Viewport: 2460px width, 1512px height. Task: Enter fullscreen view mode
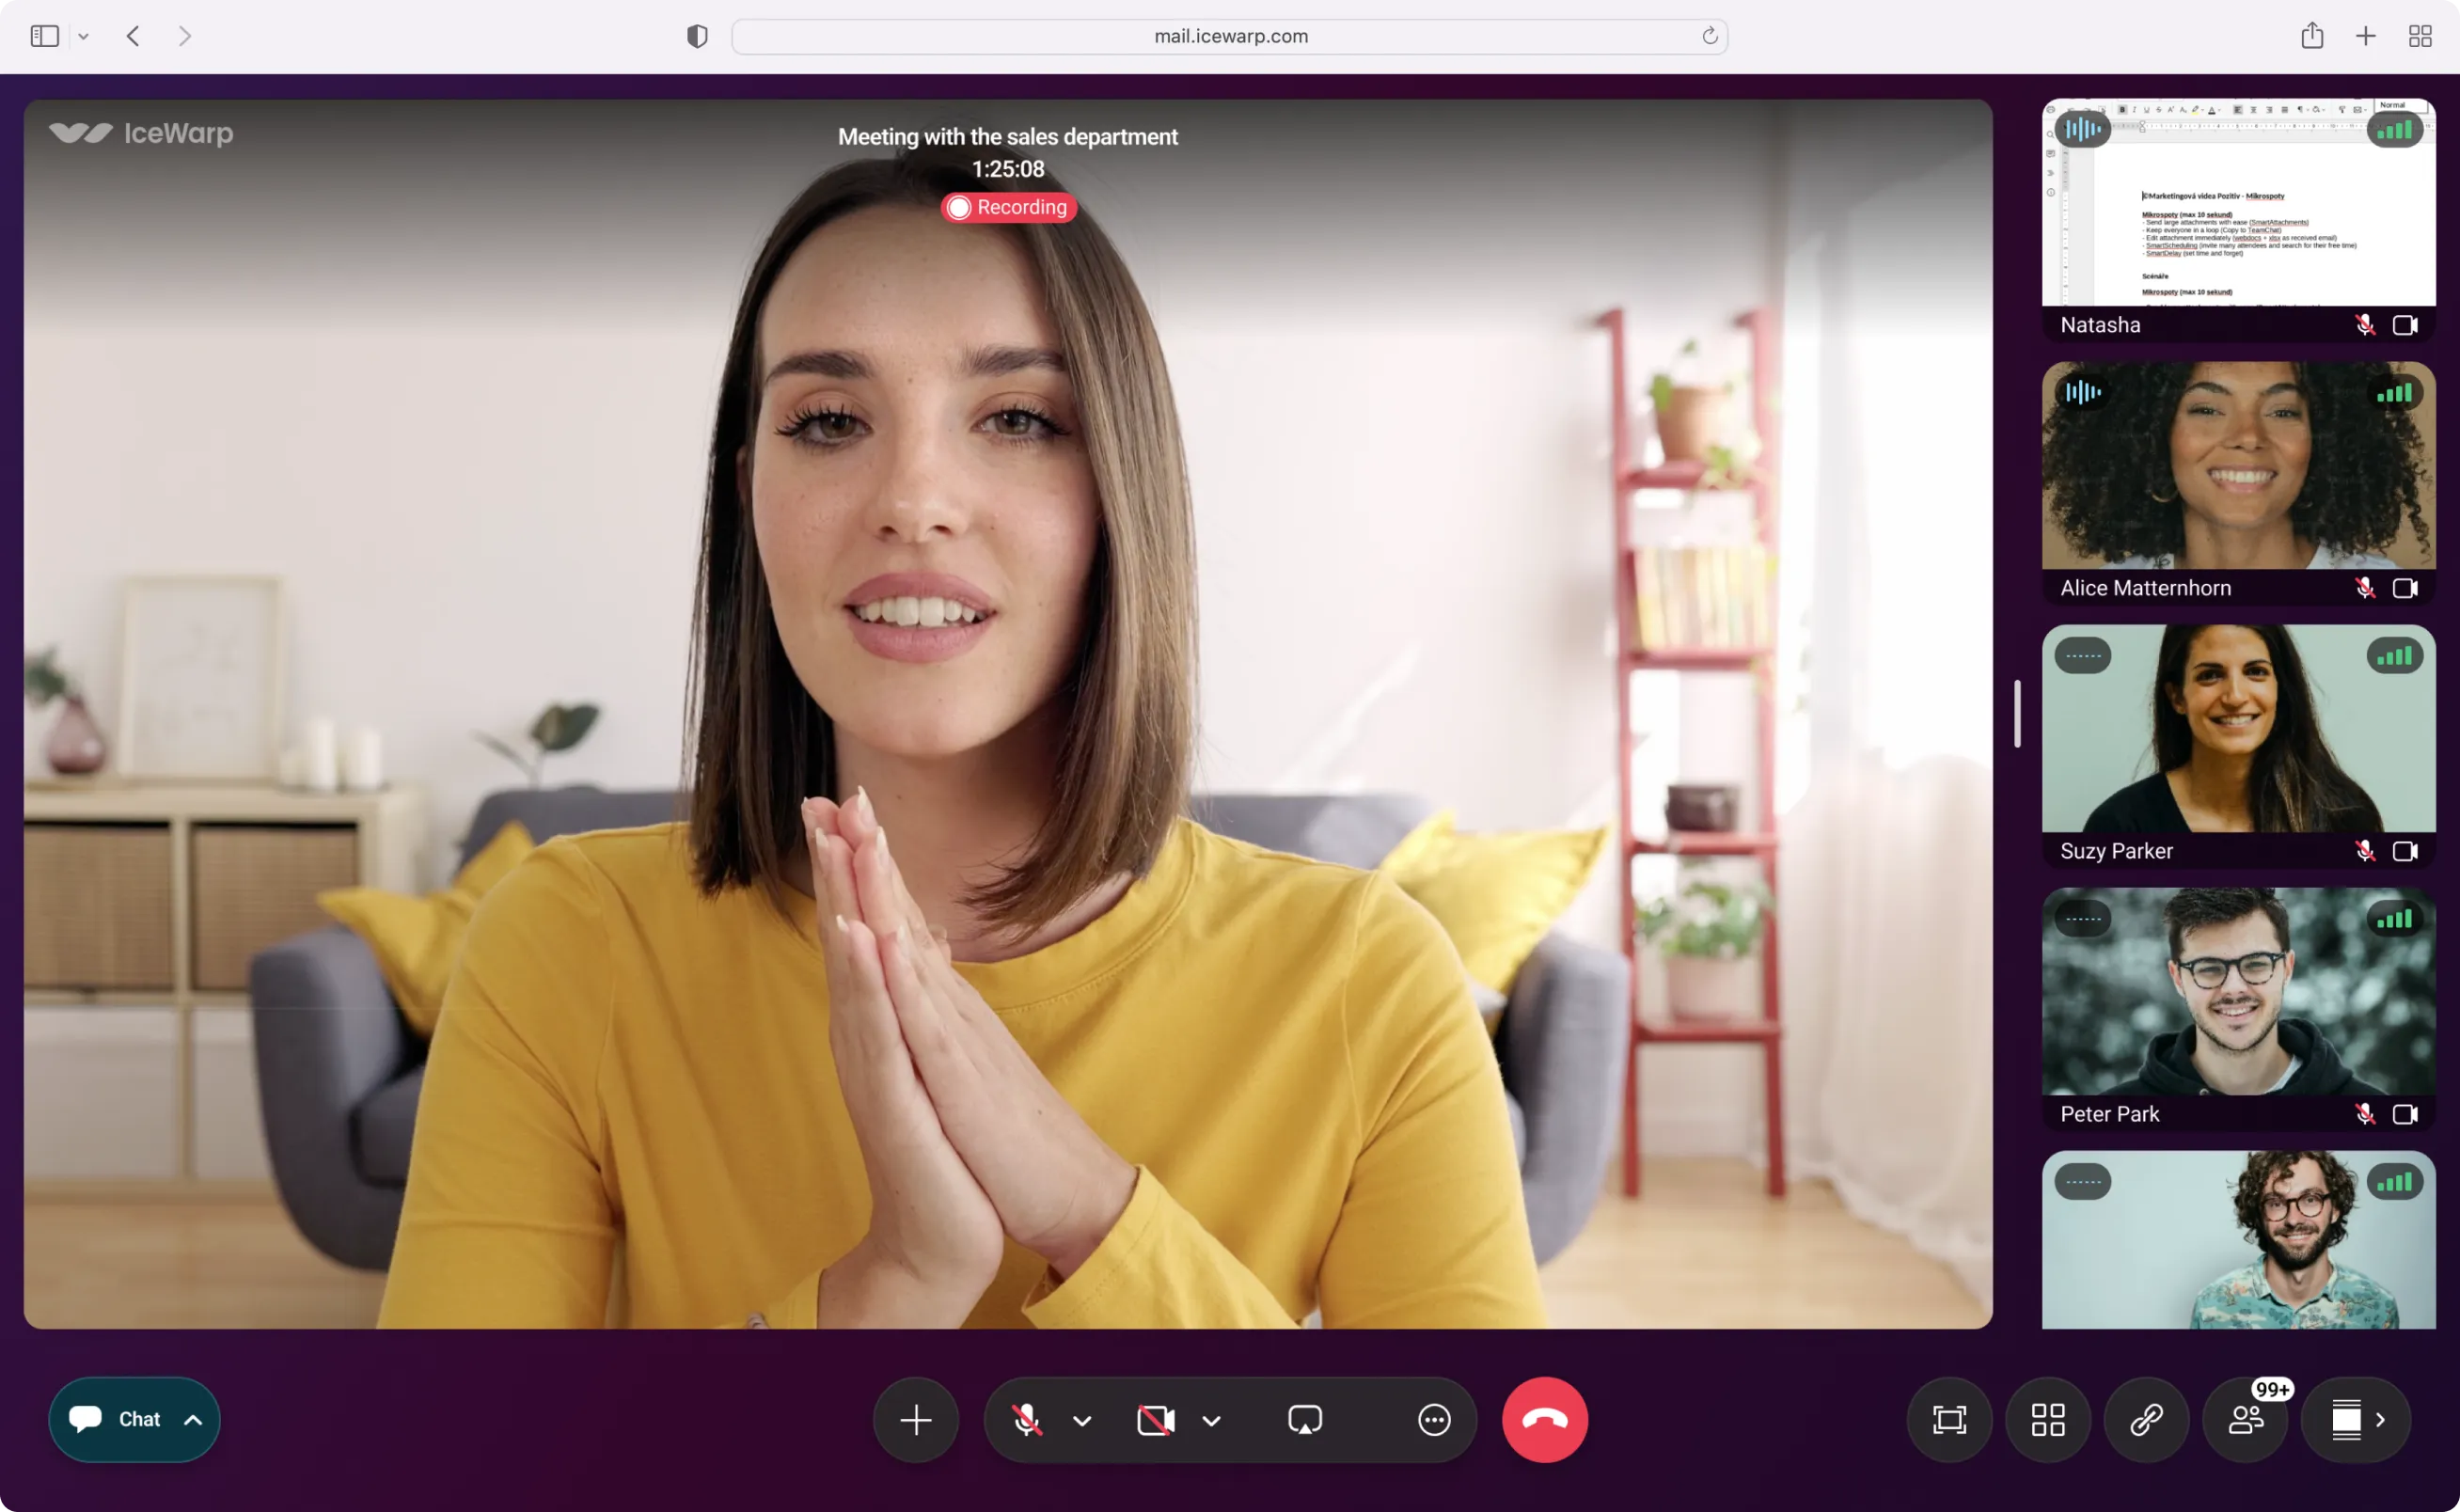pyautogui.click(x=1949, y=1419)
